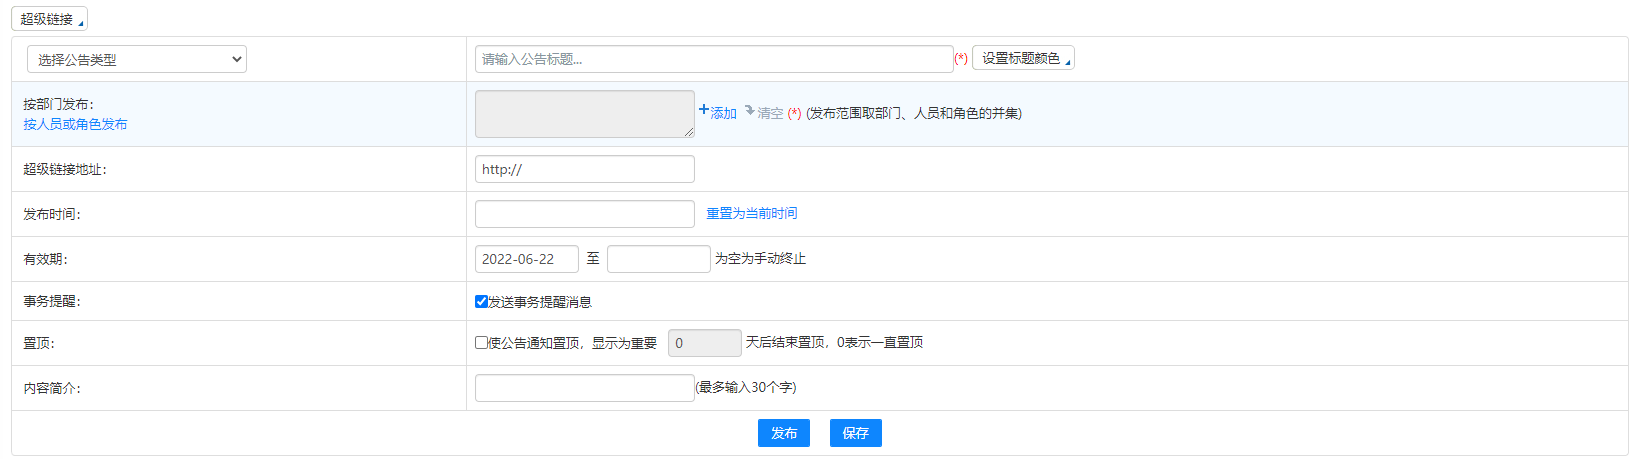
Task: Click the 内容简介 input field
Action: tap(584, 388)
